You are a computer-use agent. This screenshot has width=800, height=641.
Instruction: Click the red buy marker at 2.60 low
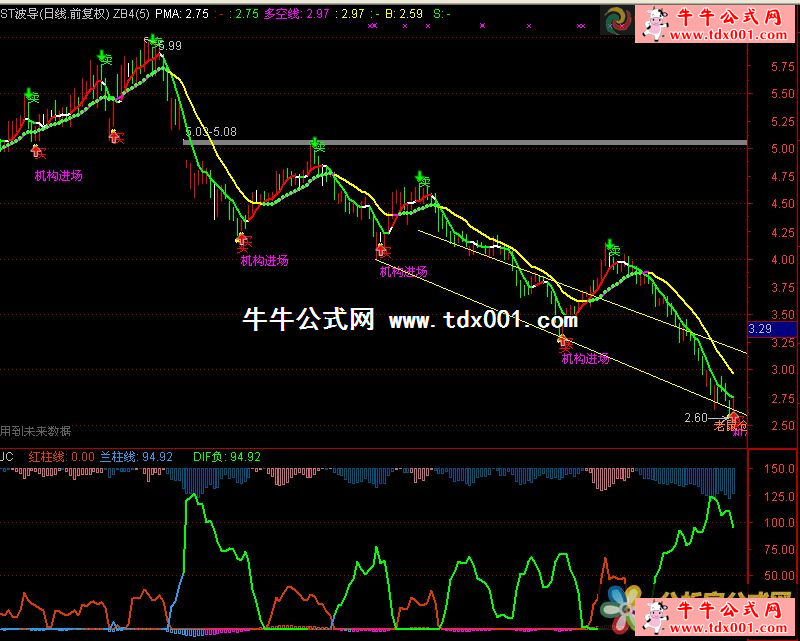coord(735,416)
